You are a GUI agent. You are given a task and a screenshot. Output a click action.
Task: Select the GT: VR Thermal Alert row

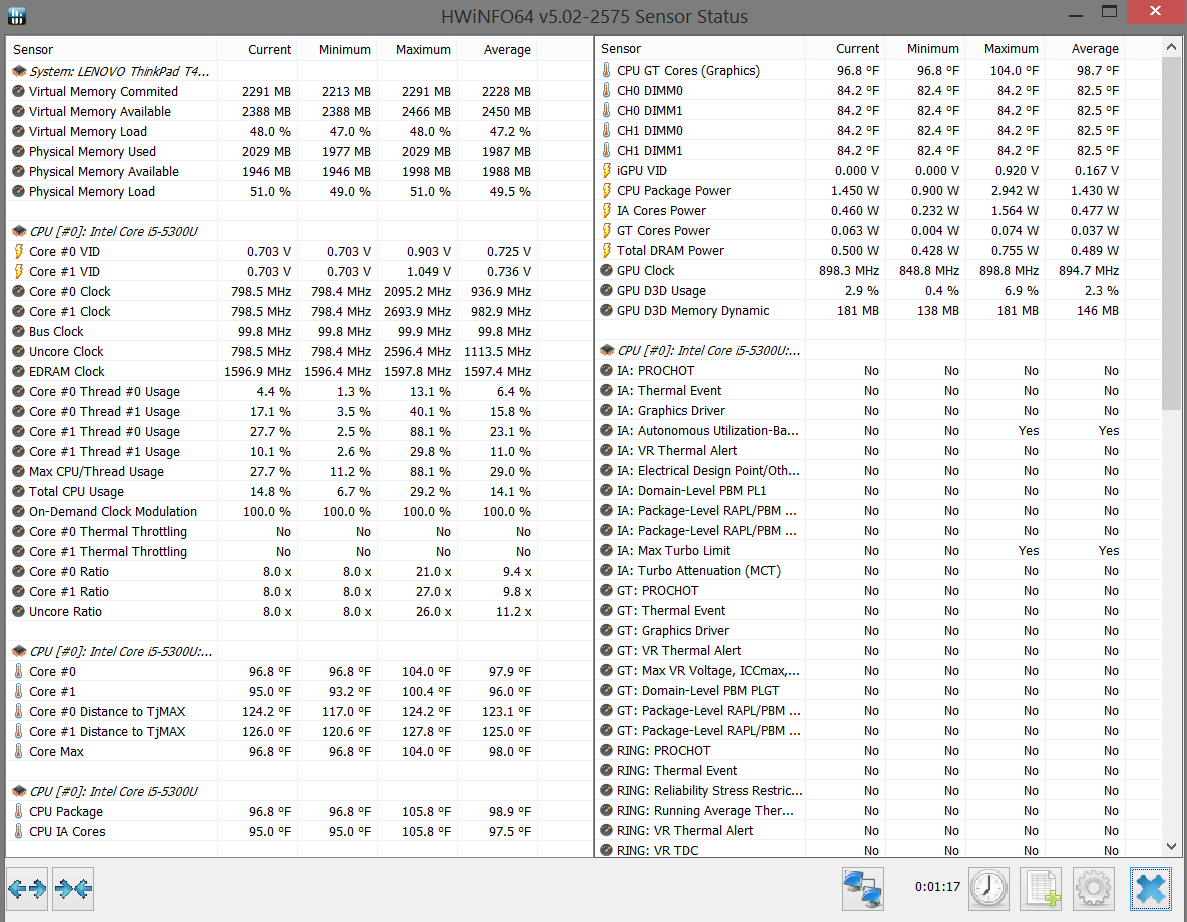859,650
